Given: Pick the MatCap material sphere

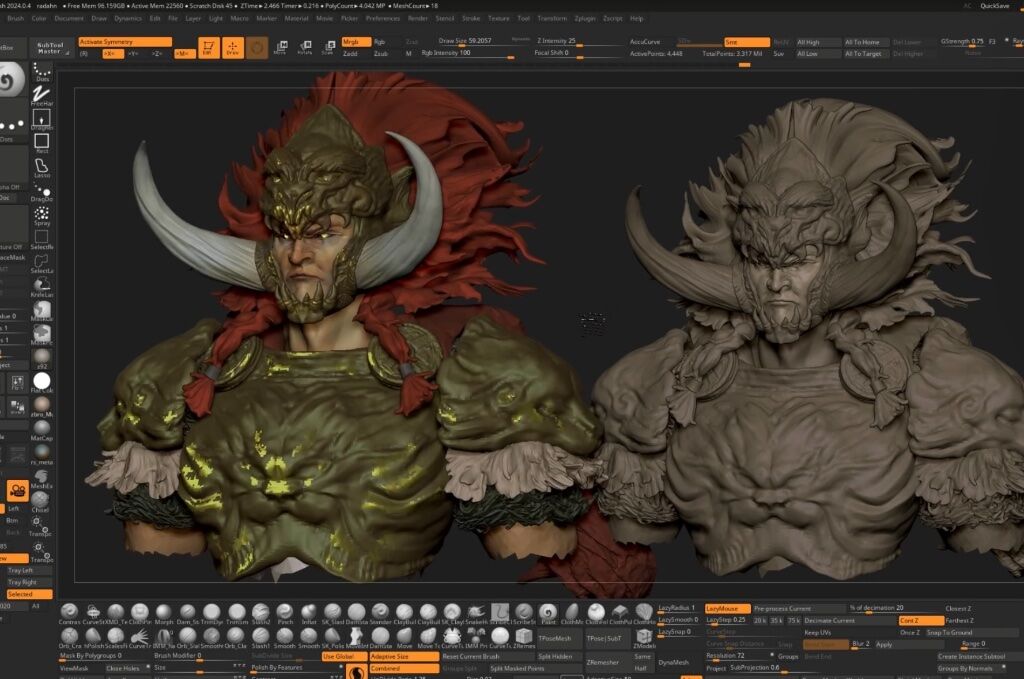Looking at the screenshot, I should (x=42, y=430).
